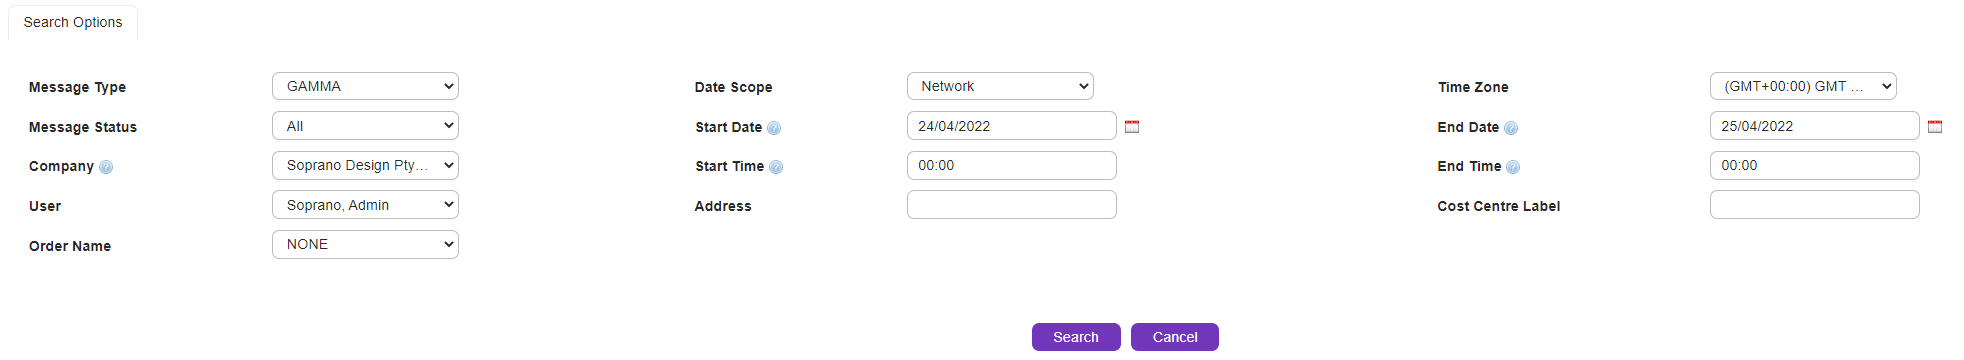Expand the Time Zone dropdown

pos(1803,86)
